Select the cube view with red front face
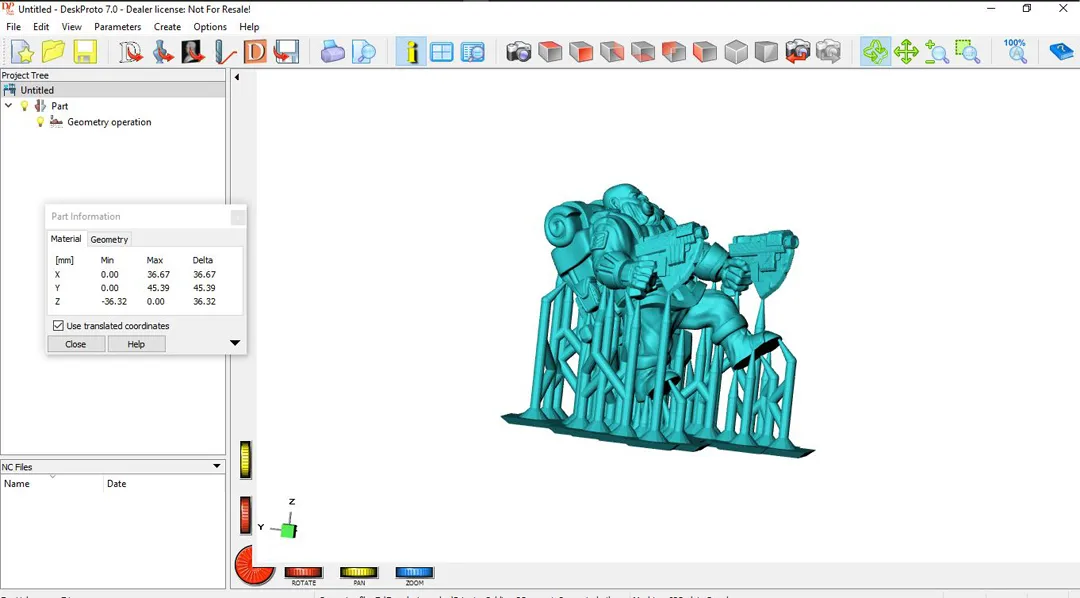Screen dimensions: 1080x598 [581, 52]
